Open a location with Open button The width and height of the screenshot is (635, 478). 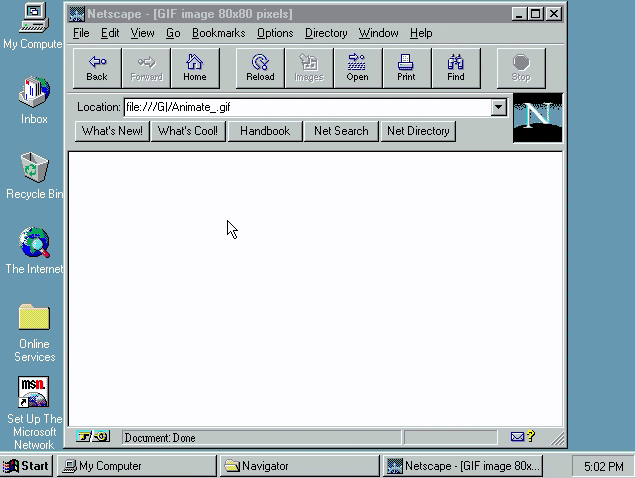(358, 68)
